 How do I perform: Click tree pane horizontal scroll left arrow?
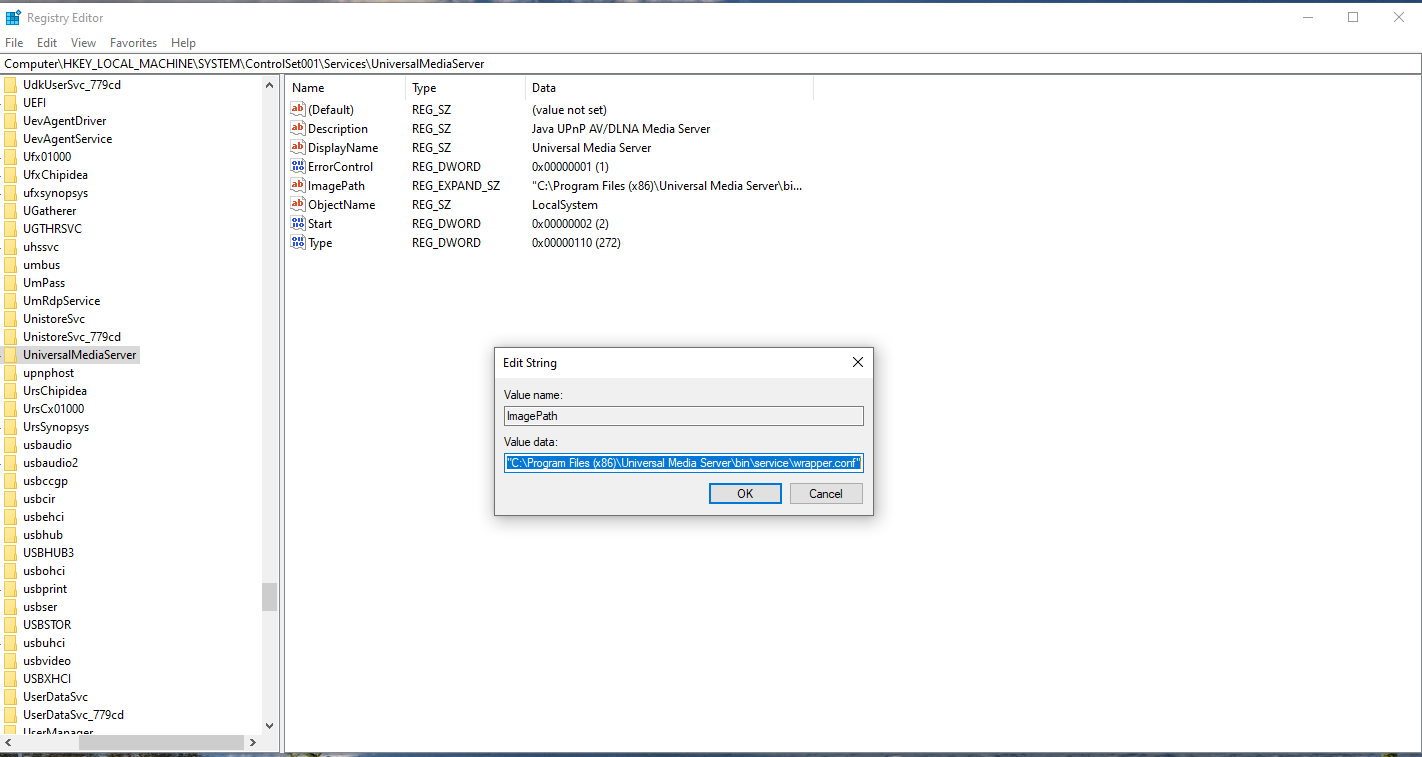(x=8, y=743)
